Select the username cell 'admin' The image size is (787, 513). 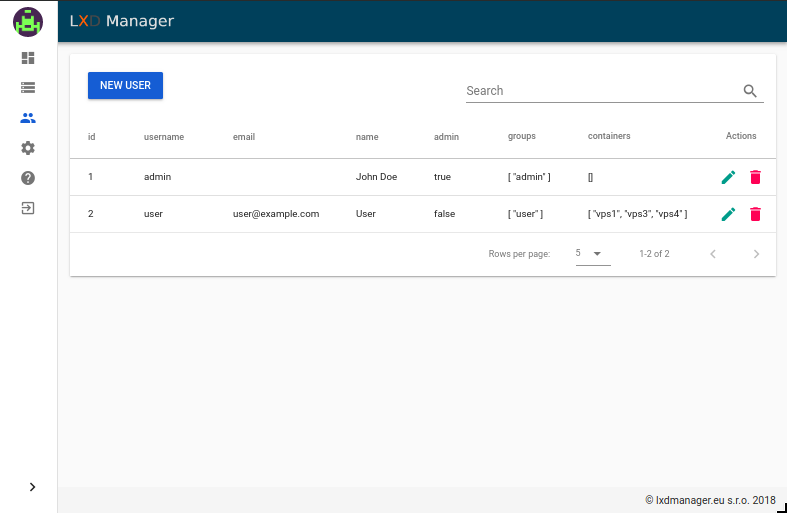click(x=158, y=177)
